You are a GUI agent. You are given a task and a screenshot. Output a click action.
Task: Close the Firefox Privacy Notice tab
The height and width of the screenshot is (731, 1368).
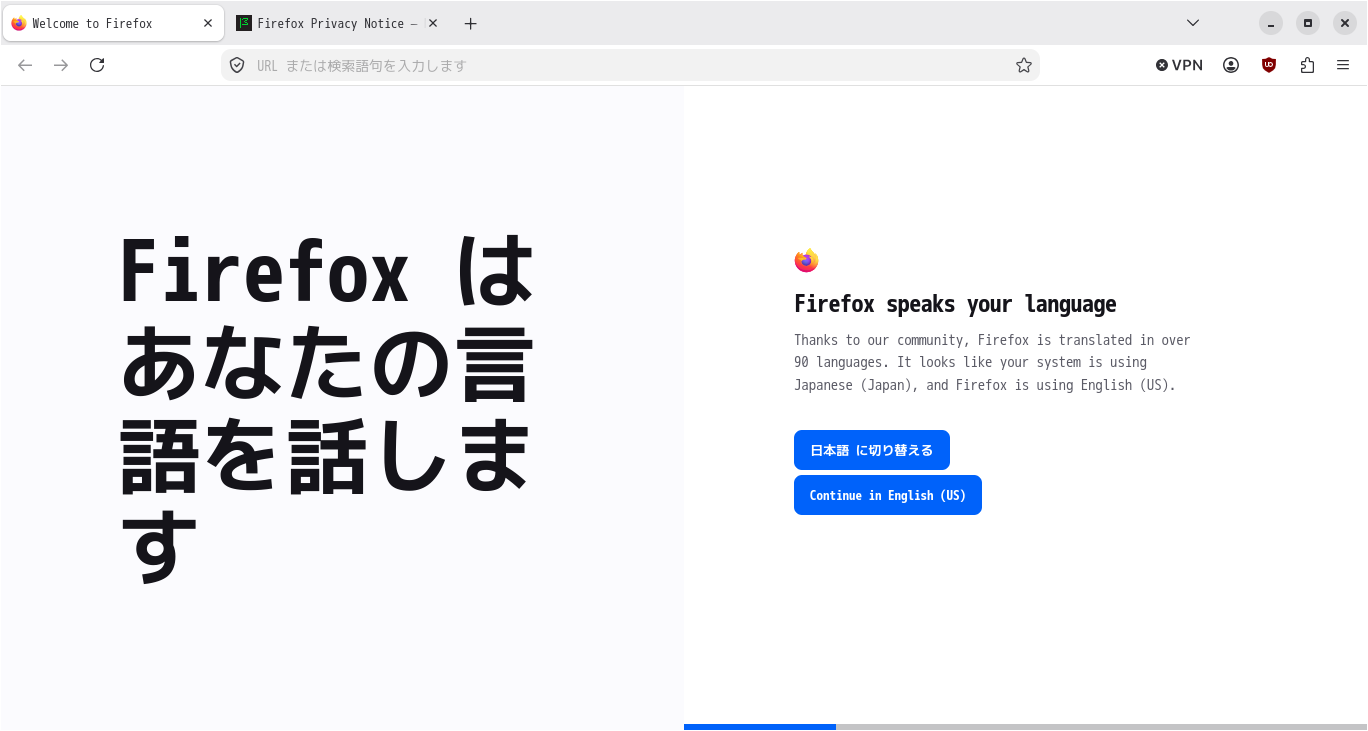tap(433, 23)
